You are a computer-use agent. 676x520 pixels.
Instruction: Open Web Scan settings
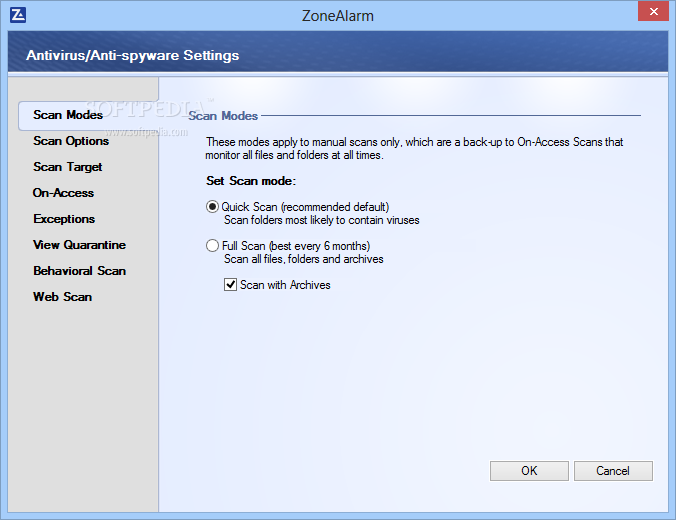[x=63, y=297]
